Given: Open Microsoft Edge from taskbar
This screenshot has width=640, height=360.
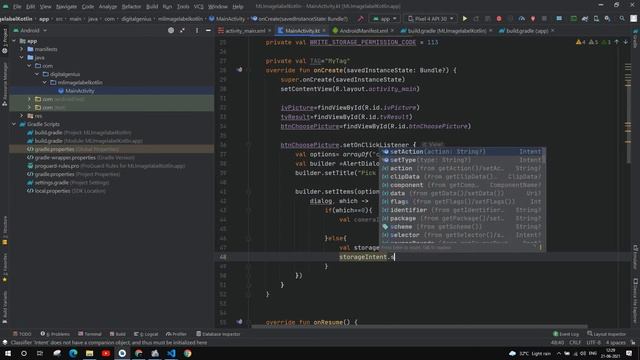Looking at the screenshot, I should (73, 353).
